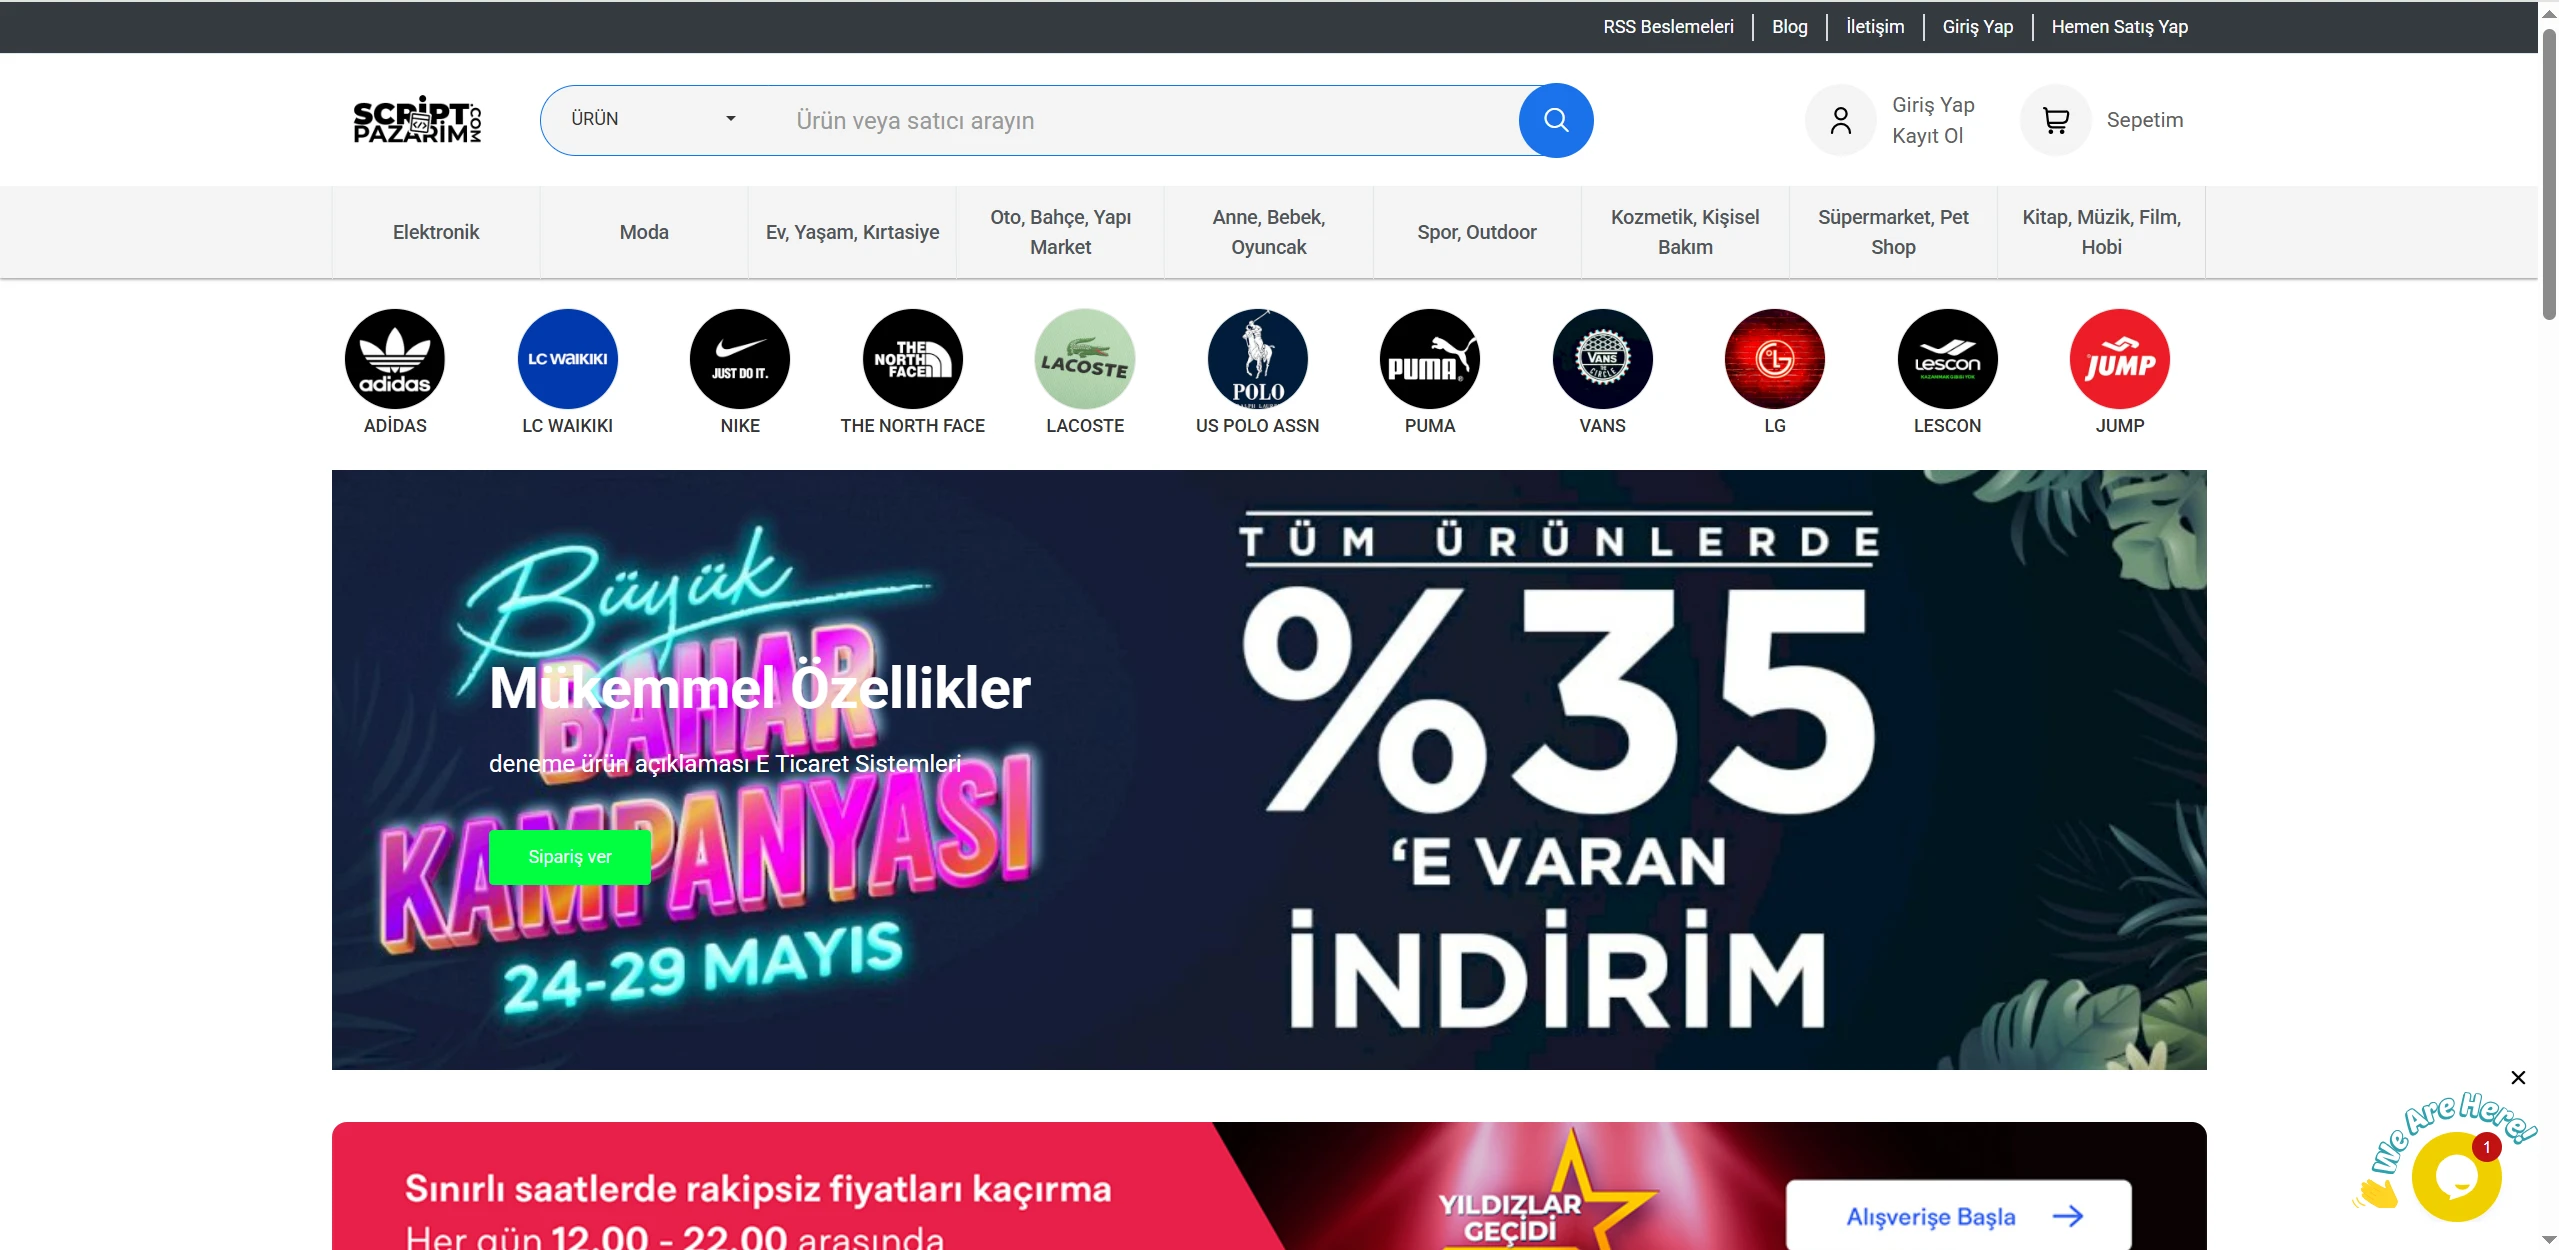
Task: Select the US Polo Assn brand logo
Action: click(1258, 359)
